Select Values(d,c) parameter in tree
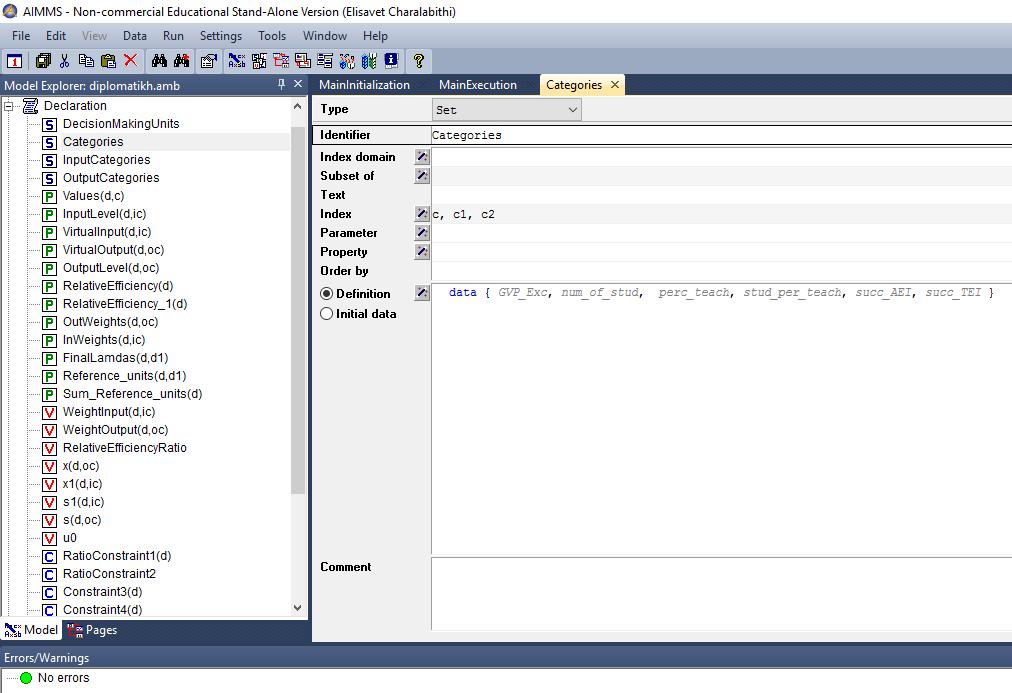 click(94, 196)
